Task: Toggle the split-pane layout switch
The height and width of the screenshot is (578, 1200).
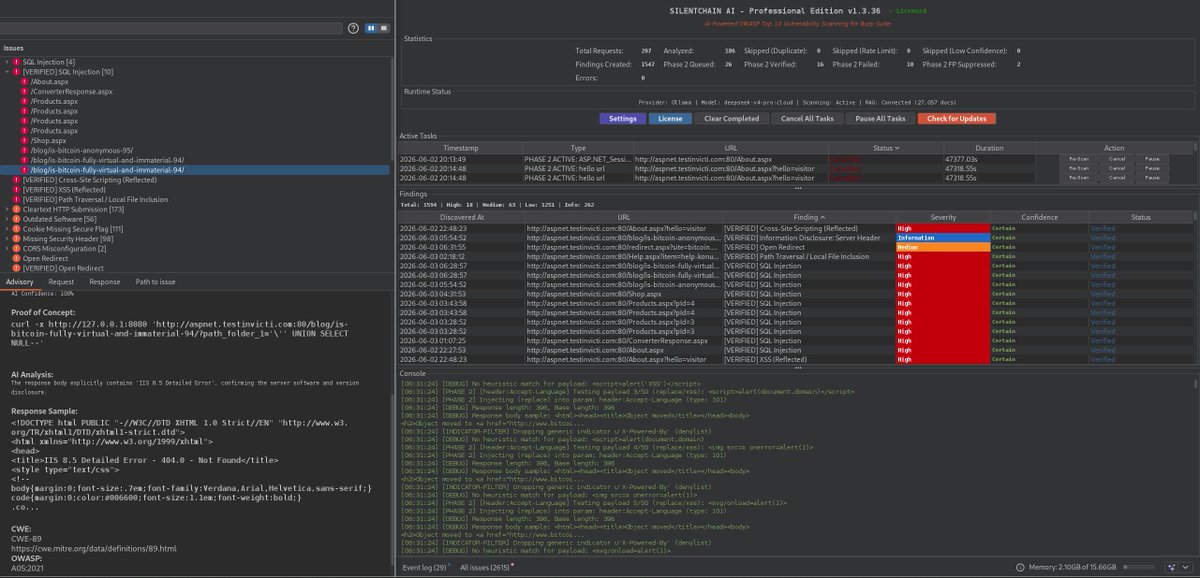Action: (x=375, y=28)
